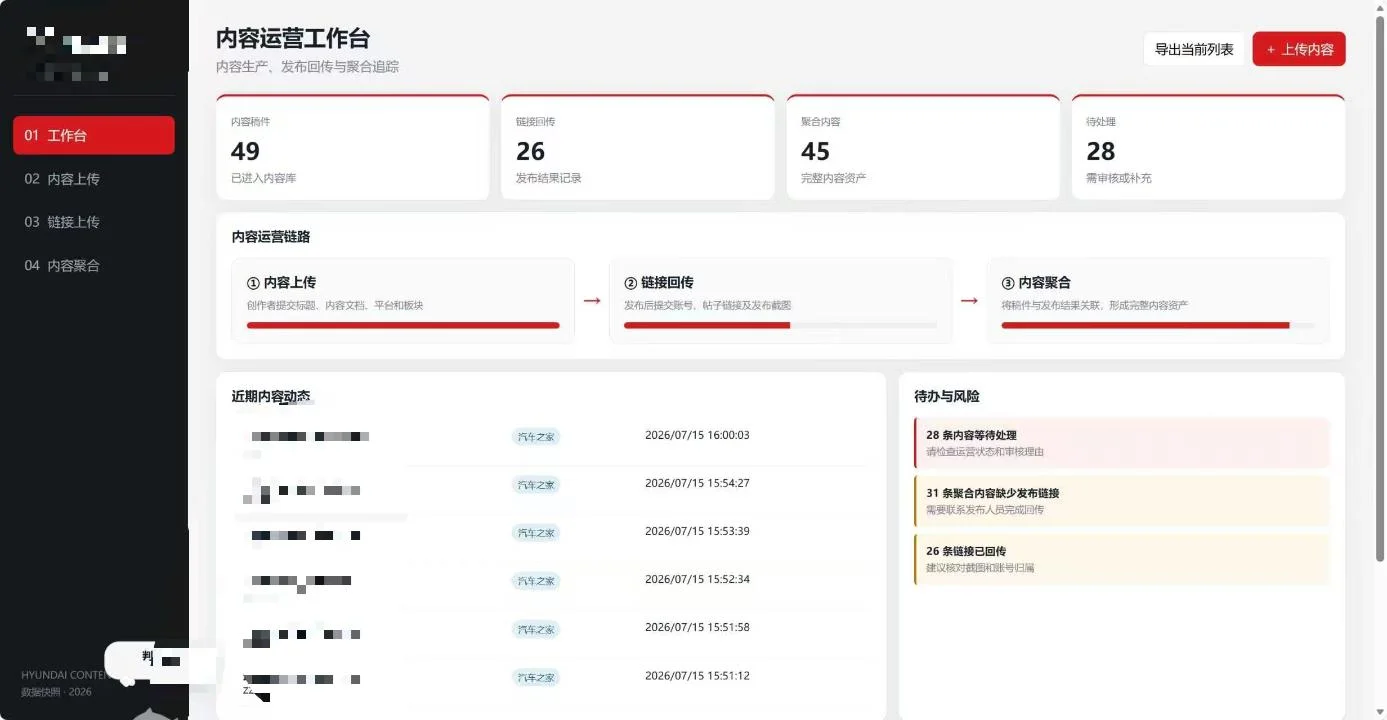Click the 内容运营链路 section heading

click(271, 237)
